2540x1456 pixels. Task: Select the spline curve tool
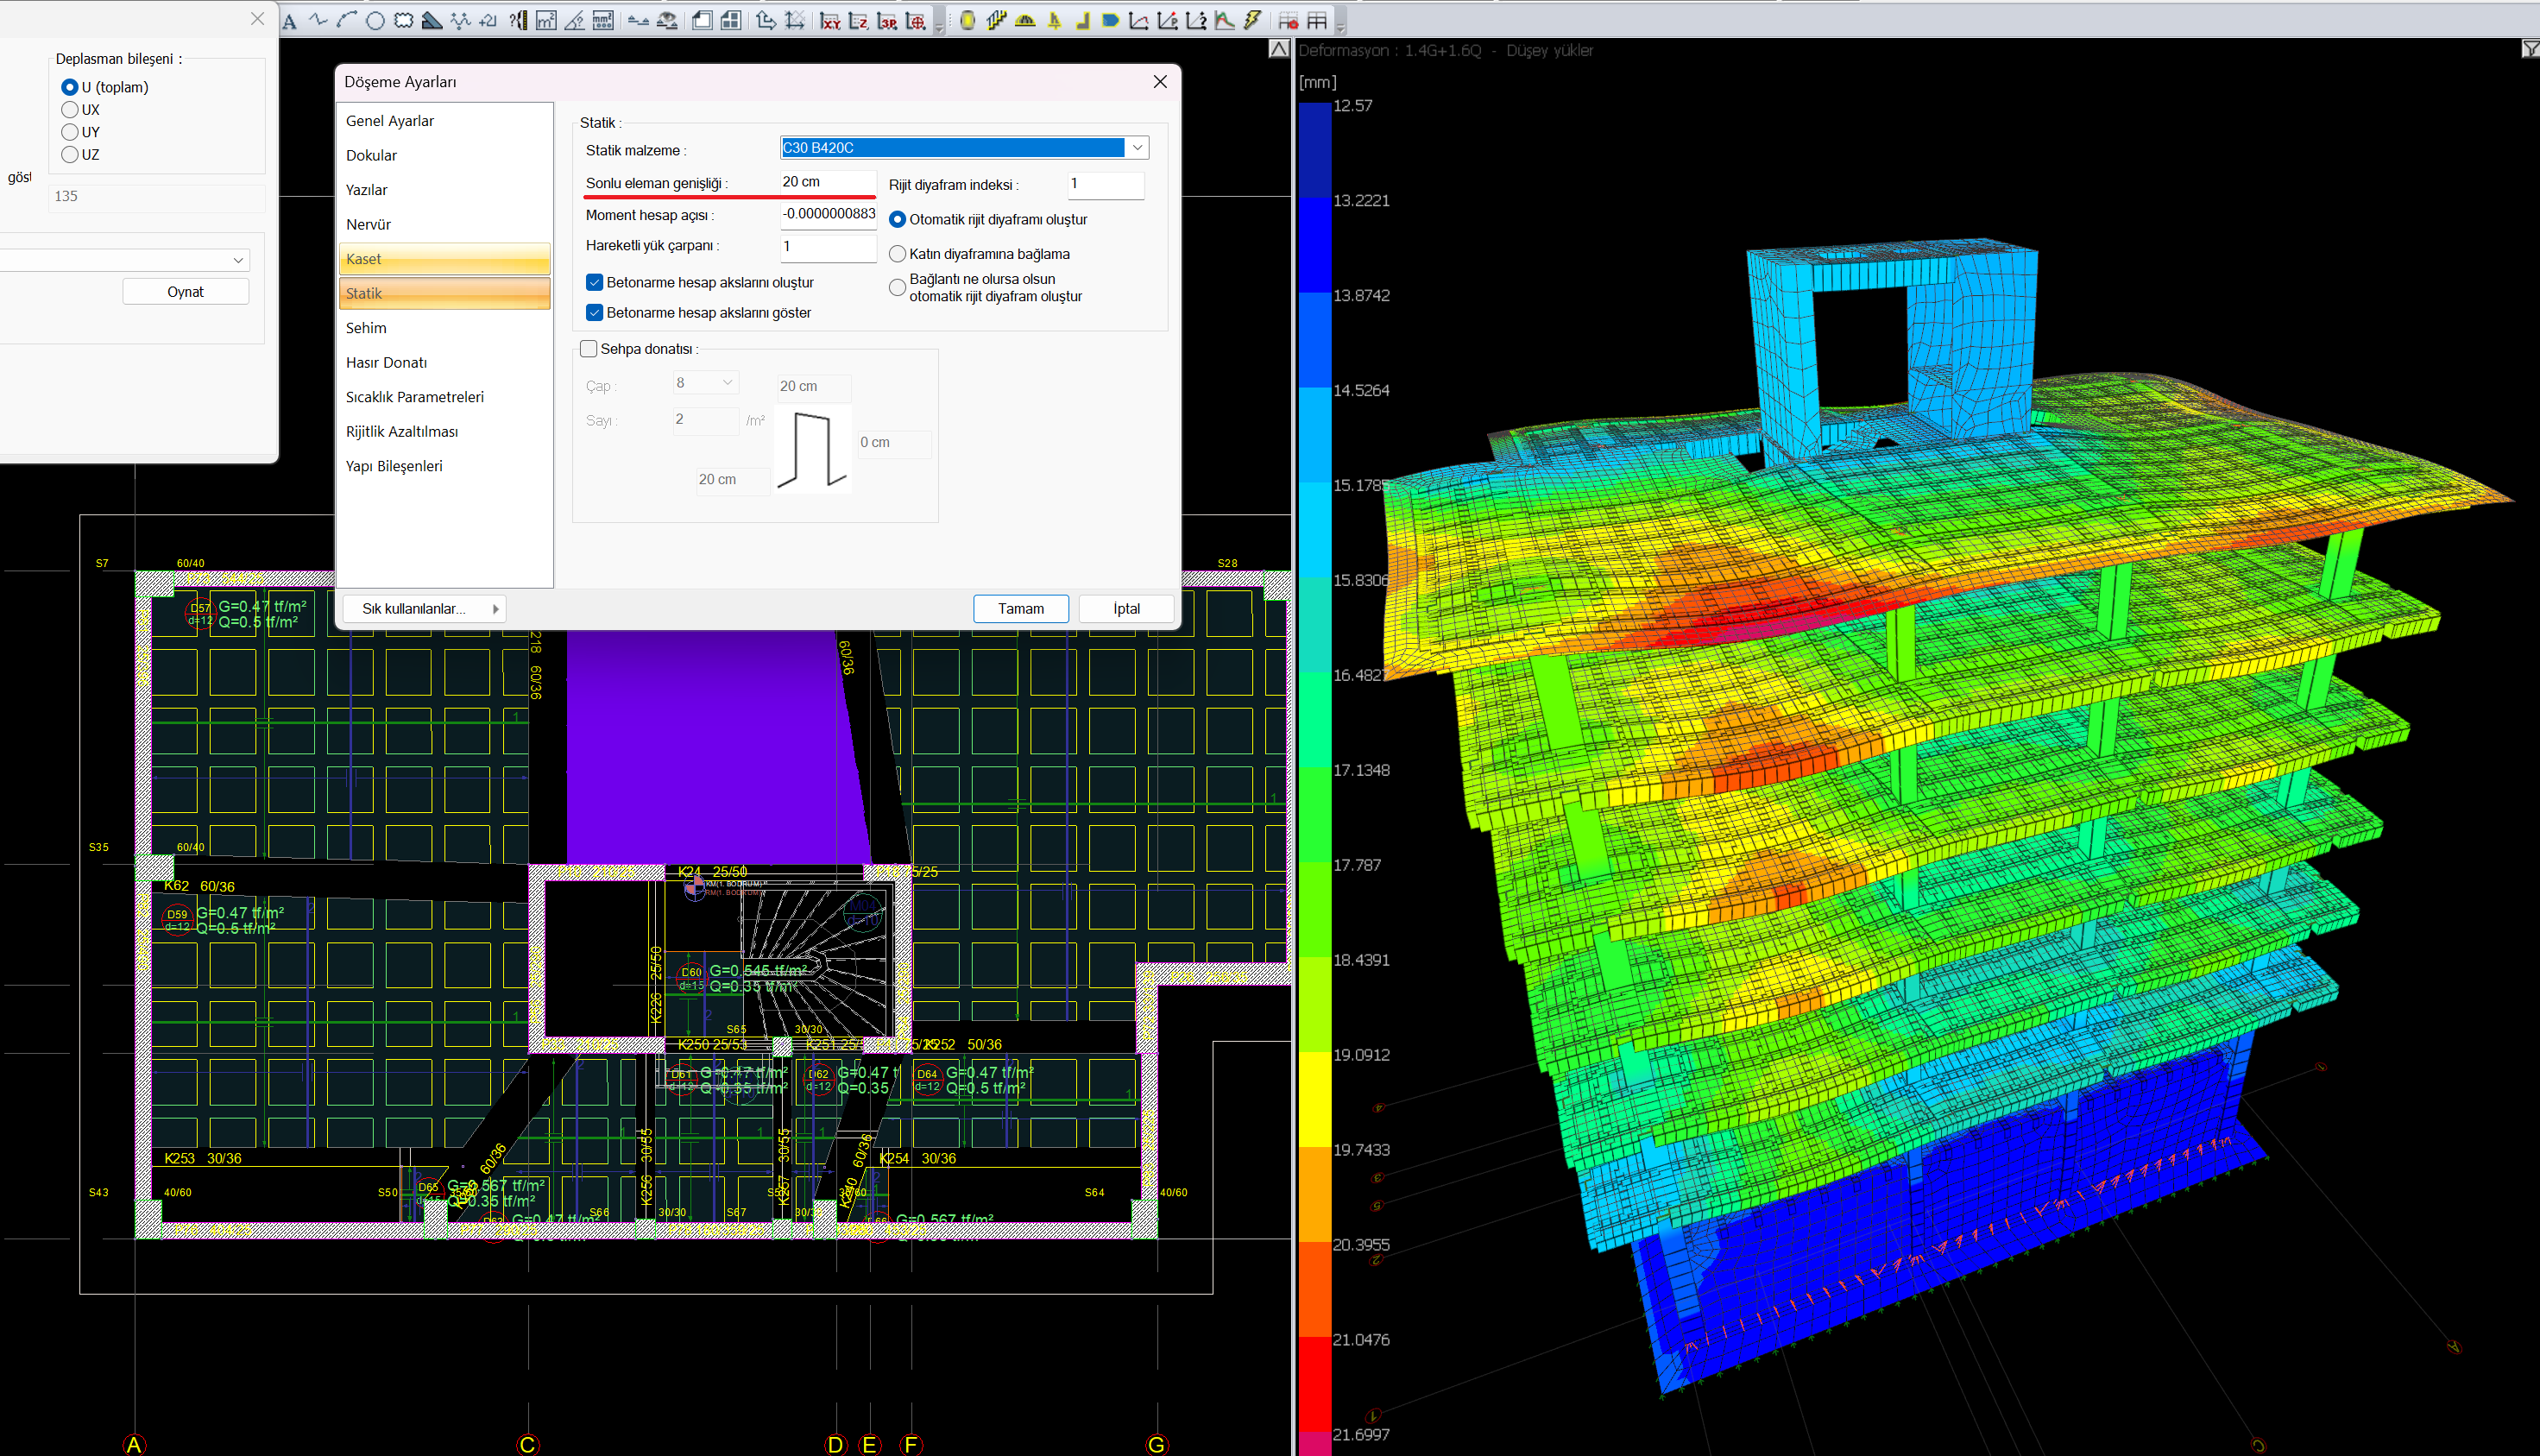coord(461,21)
